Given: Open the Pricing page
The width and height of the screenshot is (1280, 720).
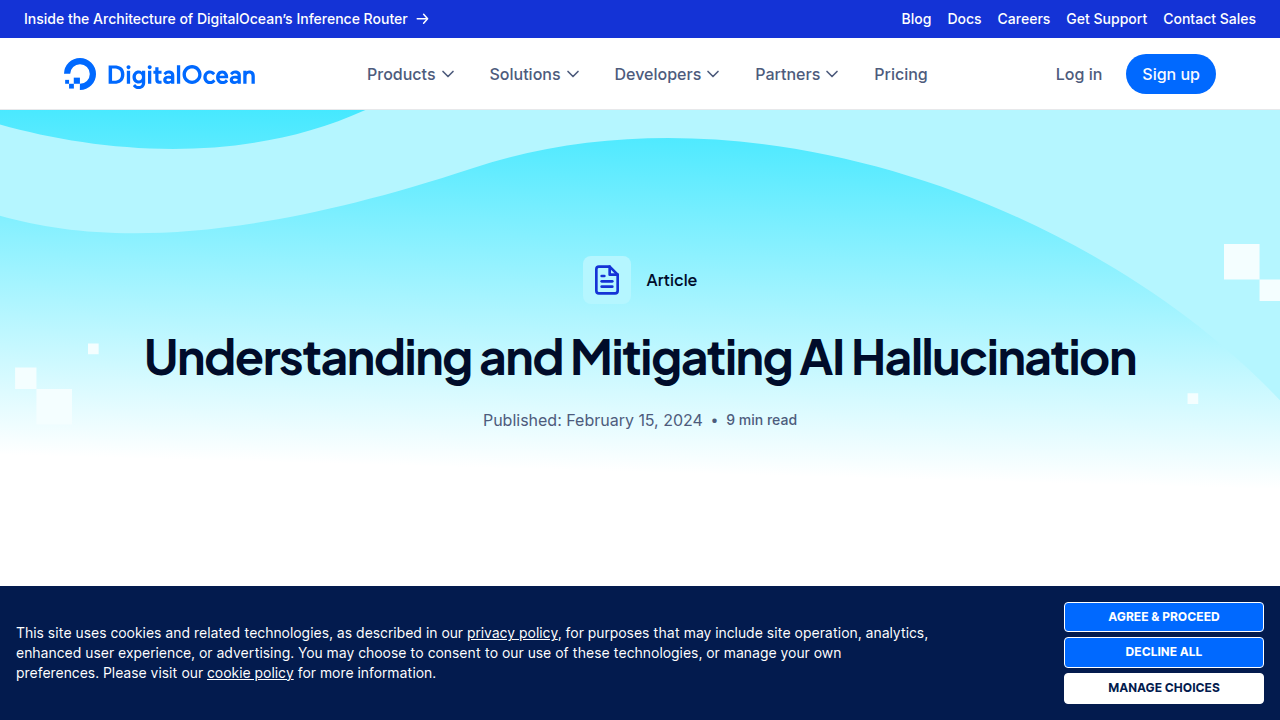Looking at the screenshot, I should coord(901,74).
